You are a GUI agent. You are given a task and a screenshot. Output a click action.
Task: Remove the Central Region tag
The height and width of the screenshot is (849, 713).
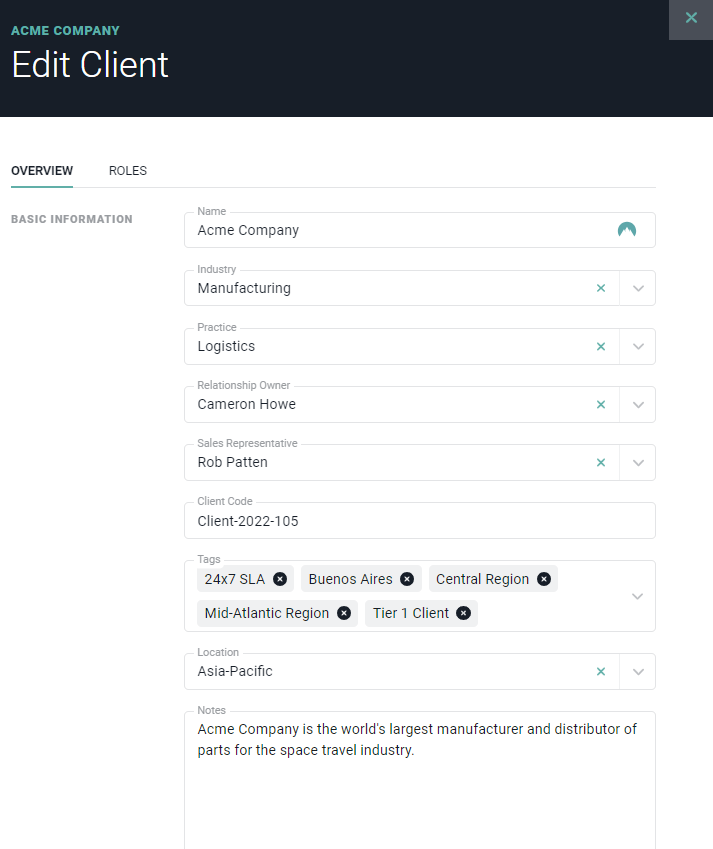(544, 579)
